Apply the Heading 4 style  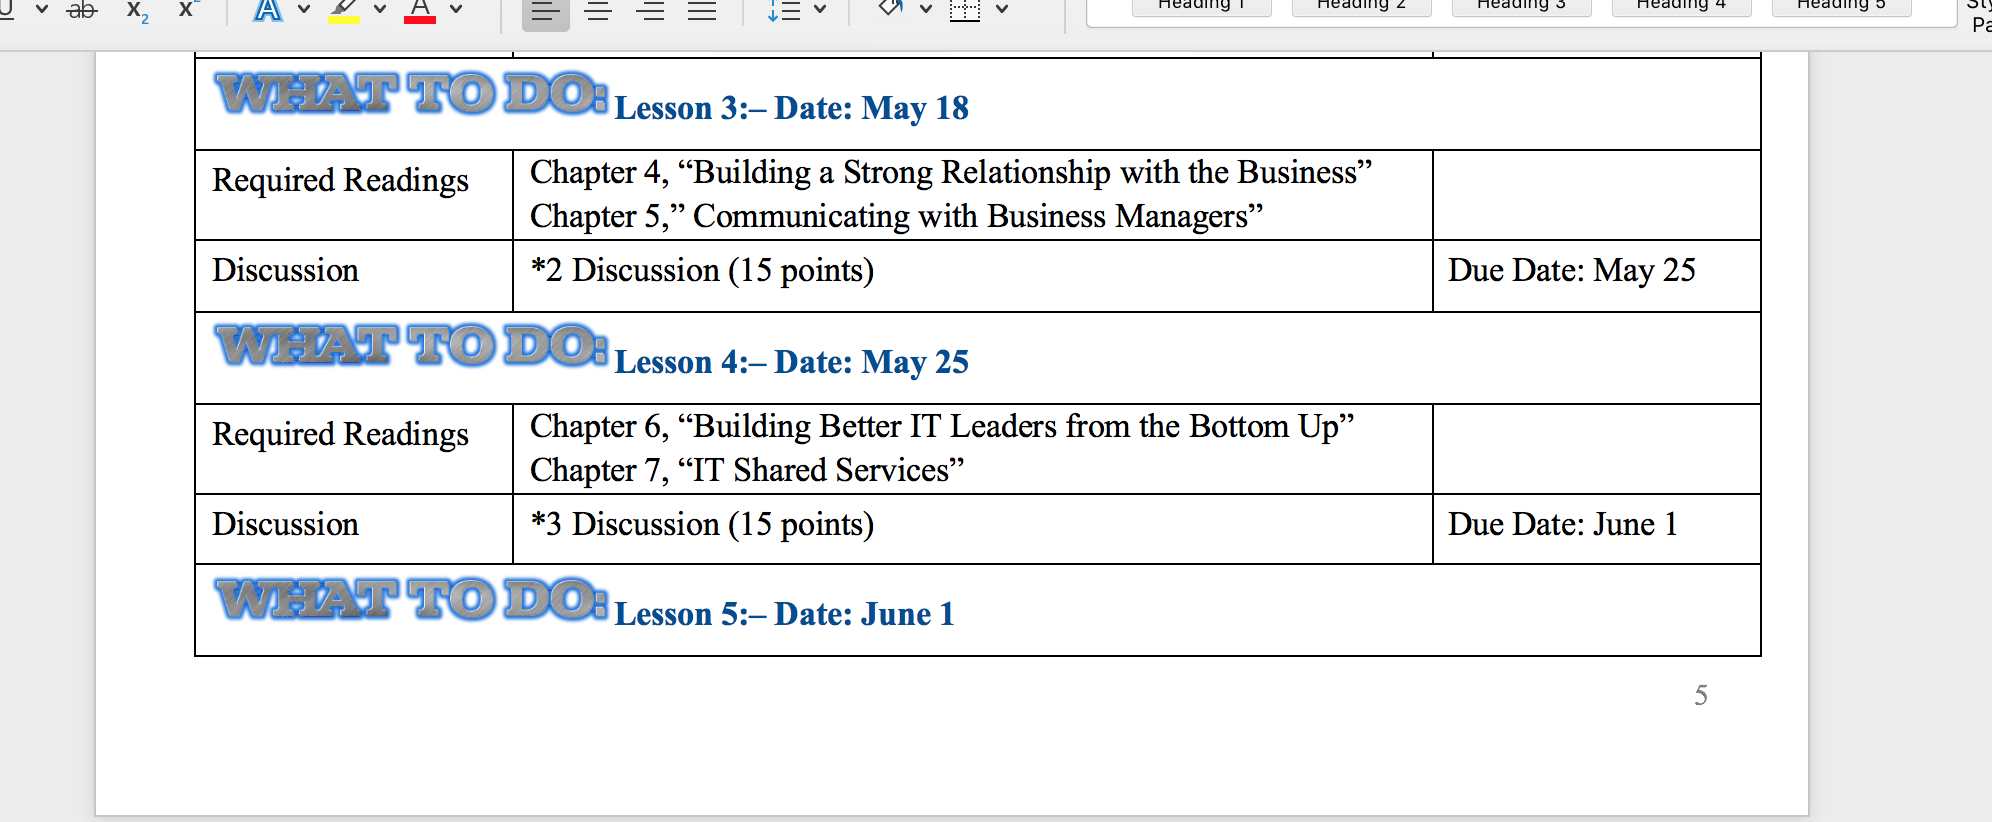tap(1681, 6)
